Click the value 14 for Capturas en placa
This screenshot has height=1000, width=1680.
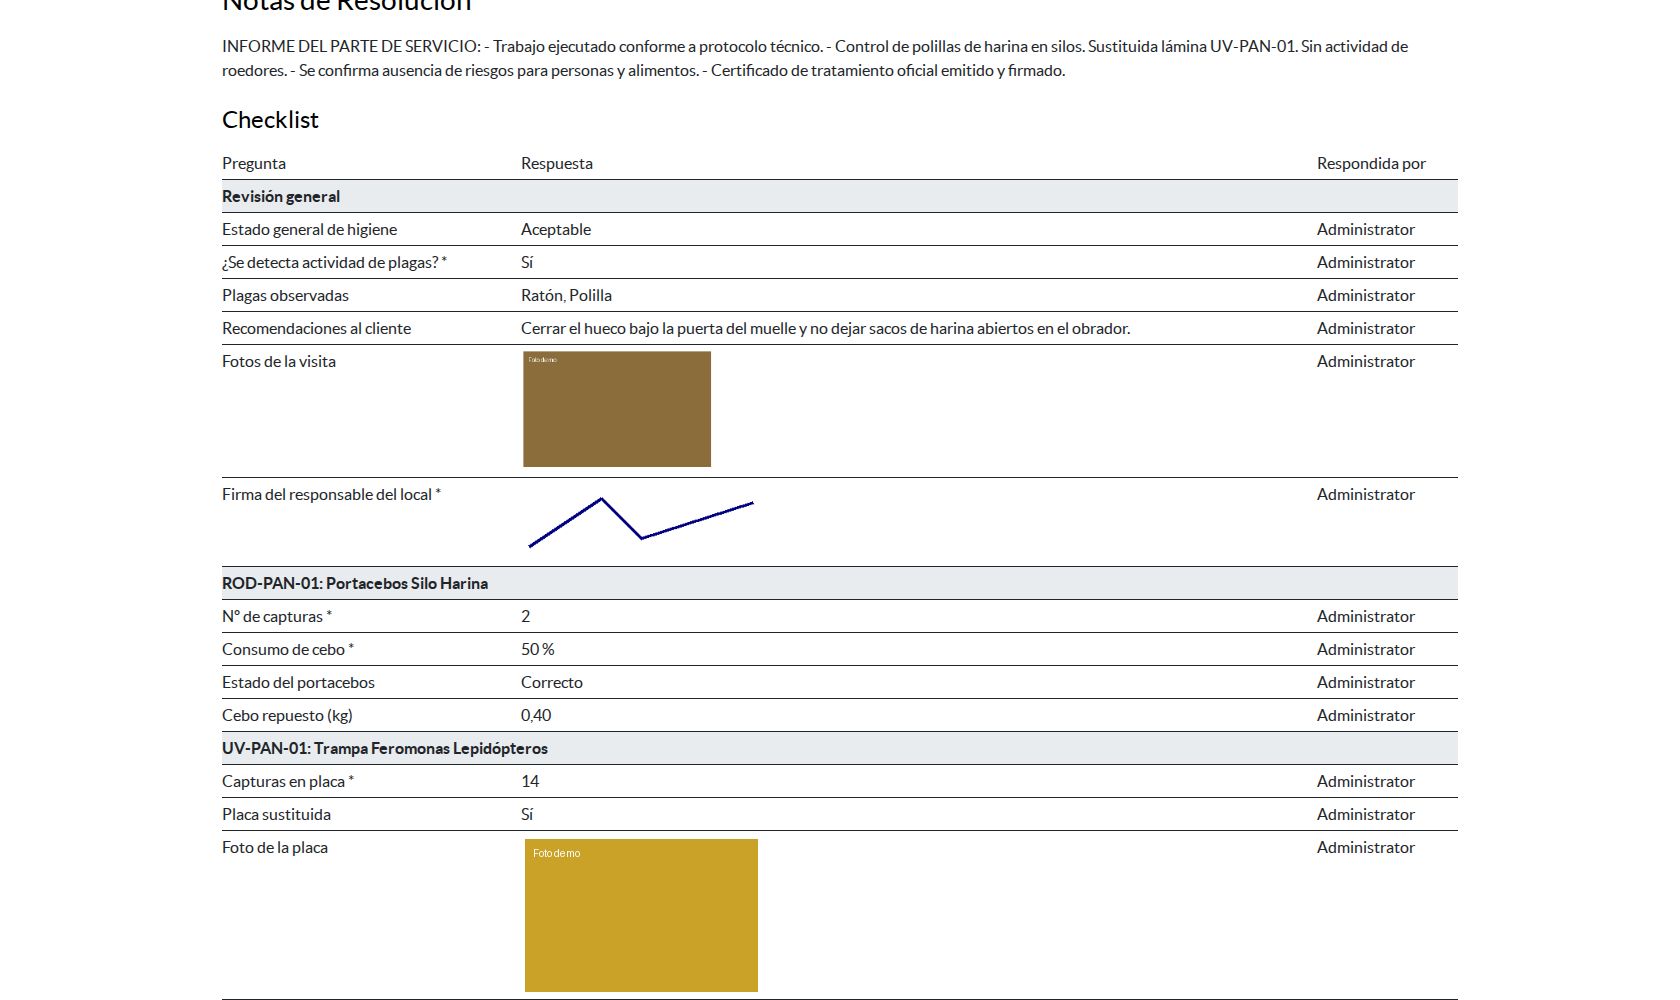[x=530, y=781]
